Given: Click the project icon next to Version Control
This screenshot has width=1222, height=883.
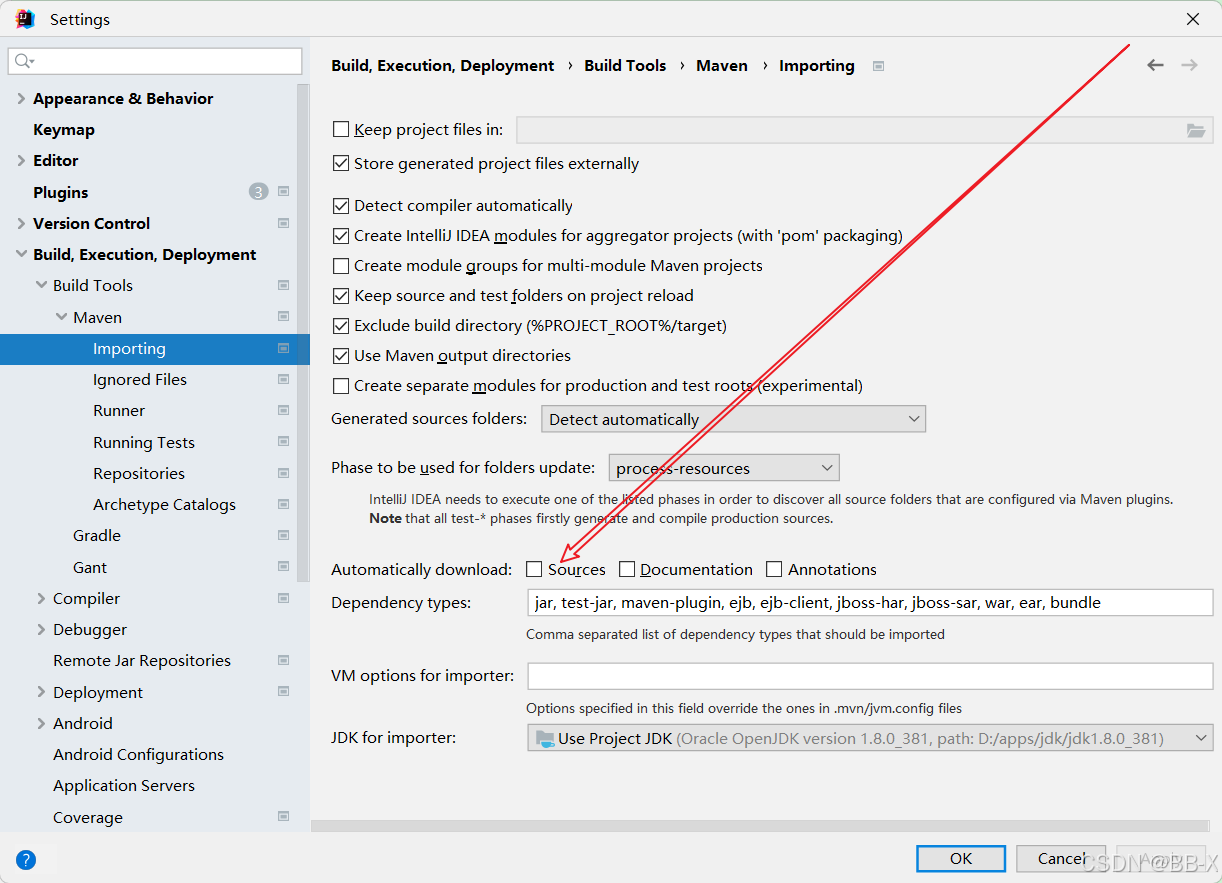Looking at the screenshot, I should (284, 223).
